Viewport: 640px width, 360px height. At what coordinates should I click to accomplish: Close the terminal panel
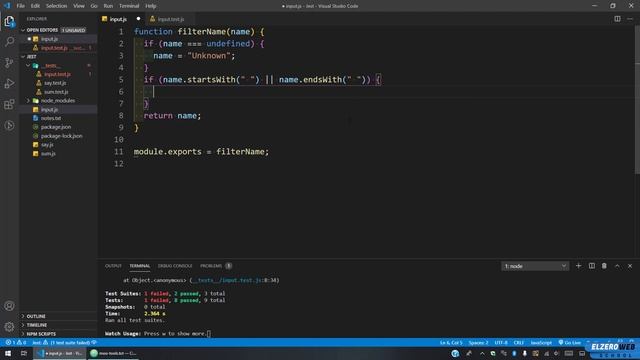[630, 266]
